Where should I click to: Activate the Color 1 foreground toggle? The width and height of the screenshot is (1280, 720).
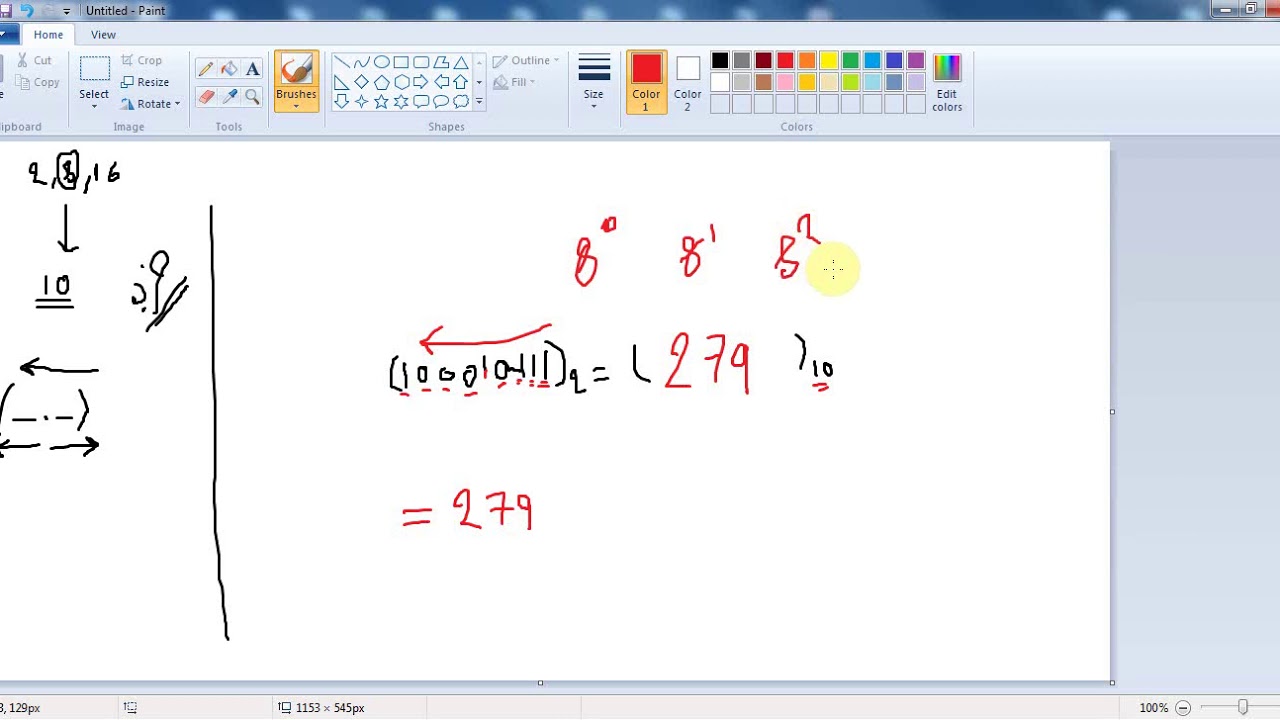646,82
